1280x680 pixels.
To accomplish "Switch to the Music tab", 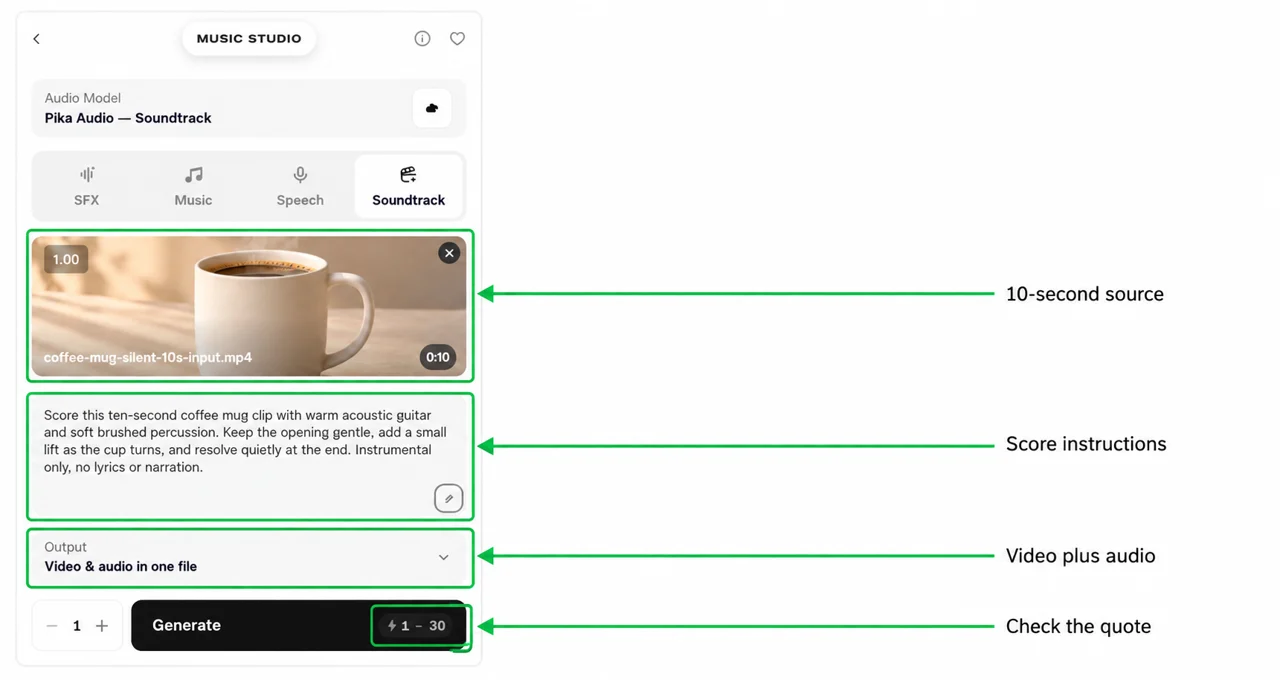I will pyautogui.click(x=193, y=186).
